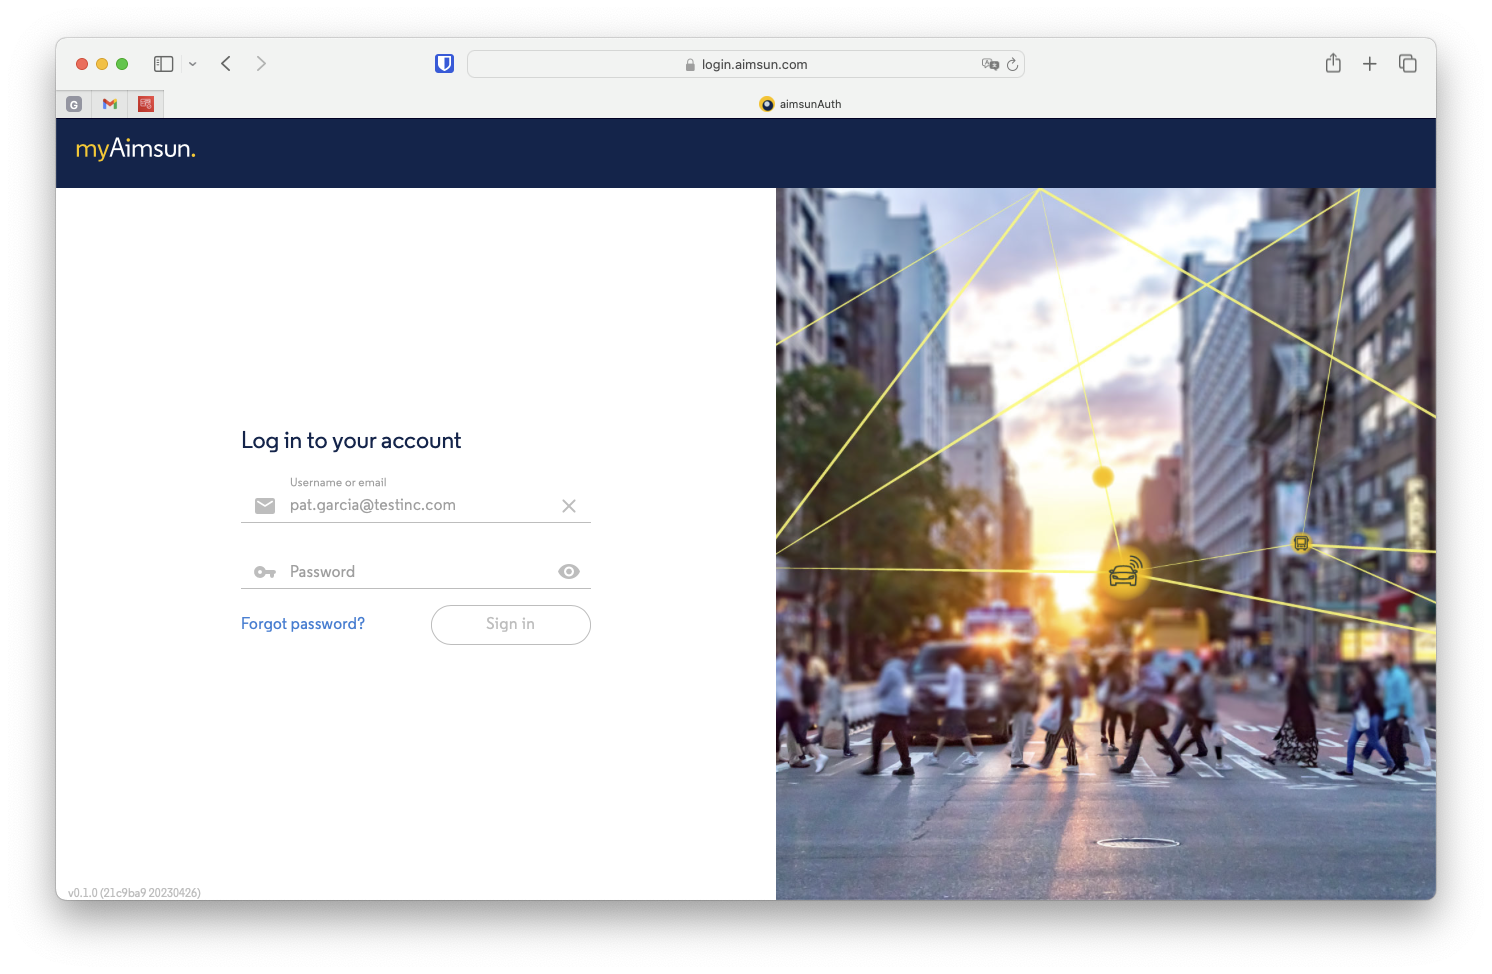The width and height of the screenshot is (1492, 974).
Task: Clear the username with the X
Action: pyautogui.click(x=568, y=506)
